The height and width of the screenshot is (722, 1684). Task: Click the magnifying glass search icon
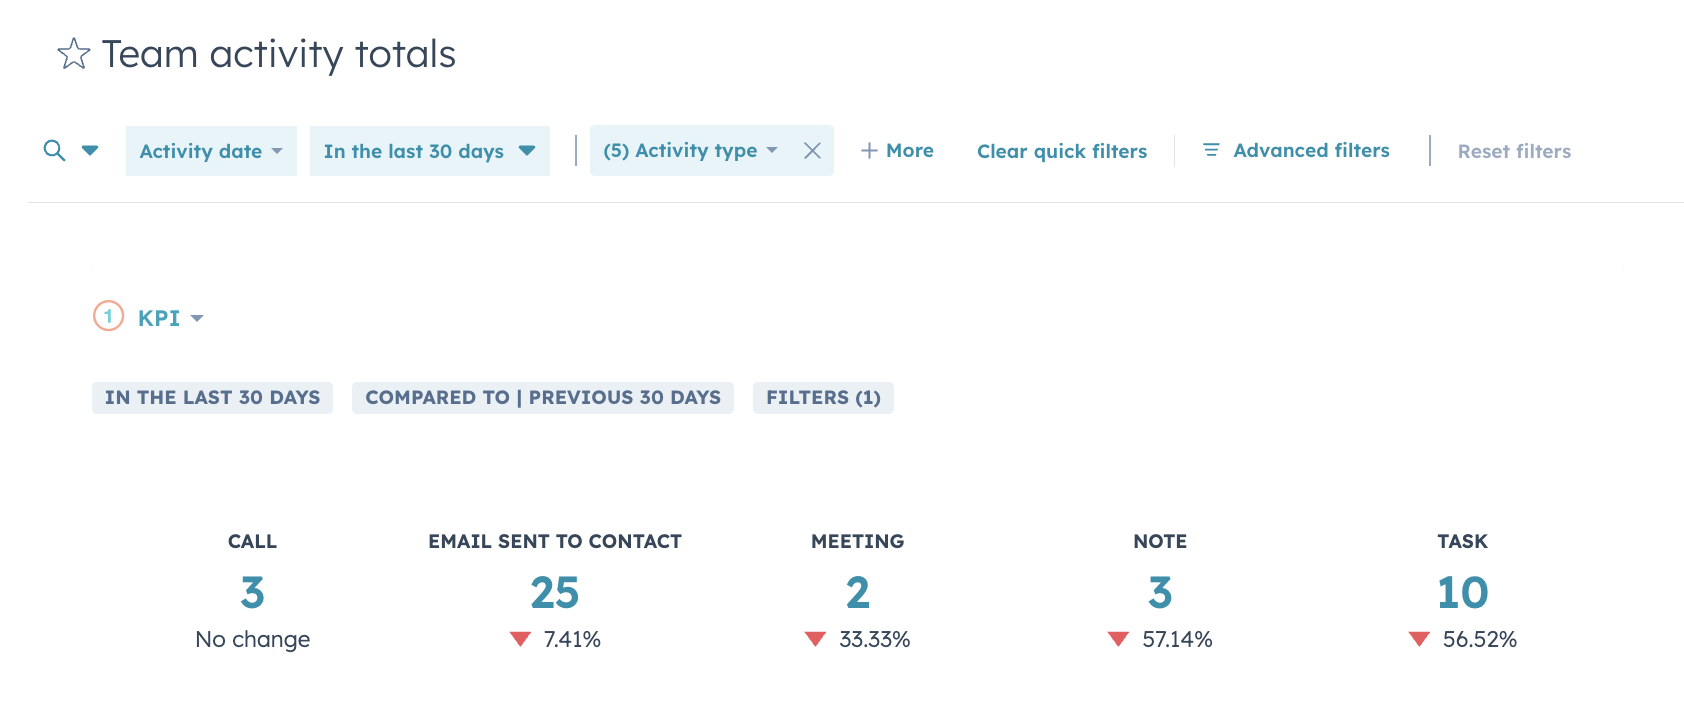[x=54, y=151]
